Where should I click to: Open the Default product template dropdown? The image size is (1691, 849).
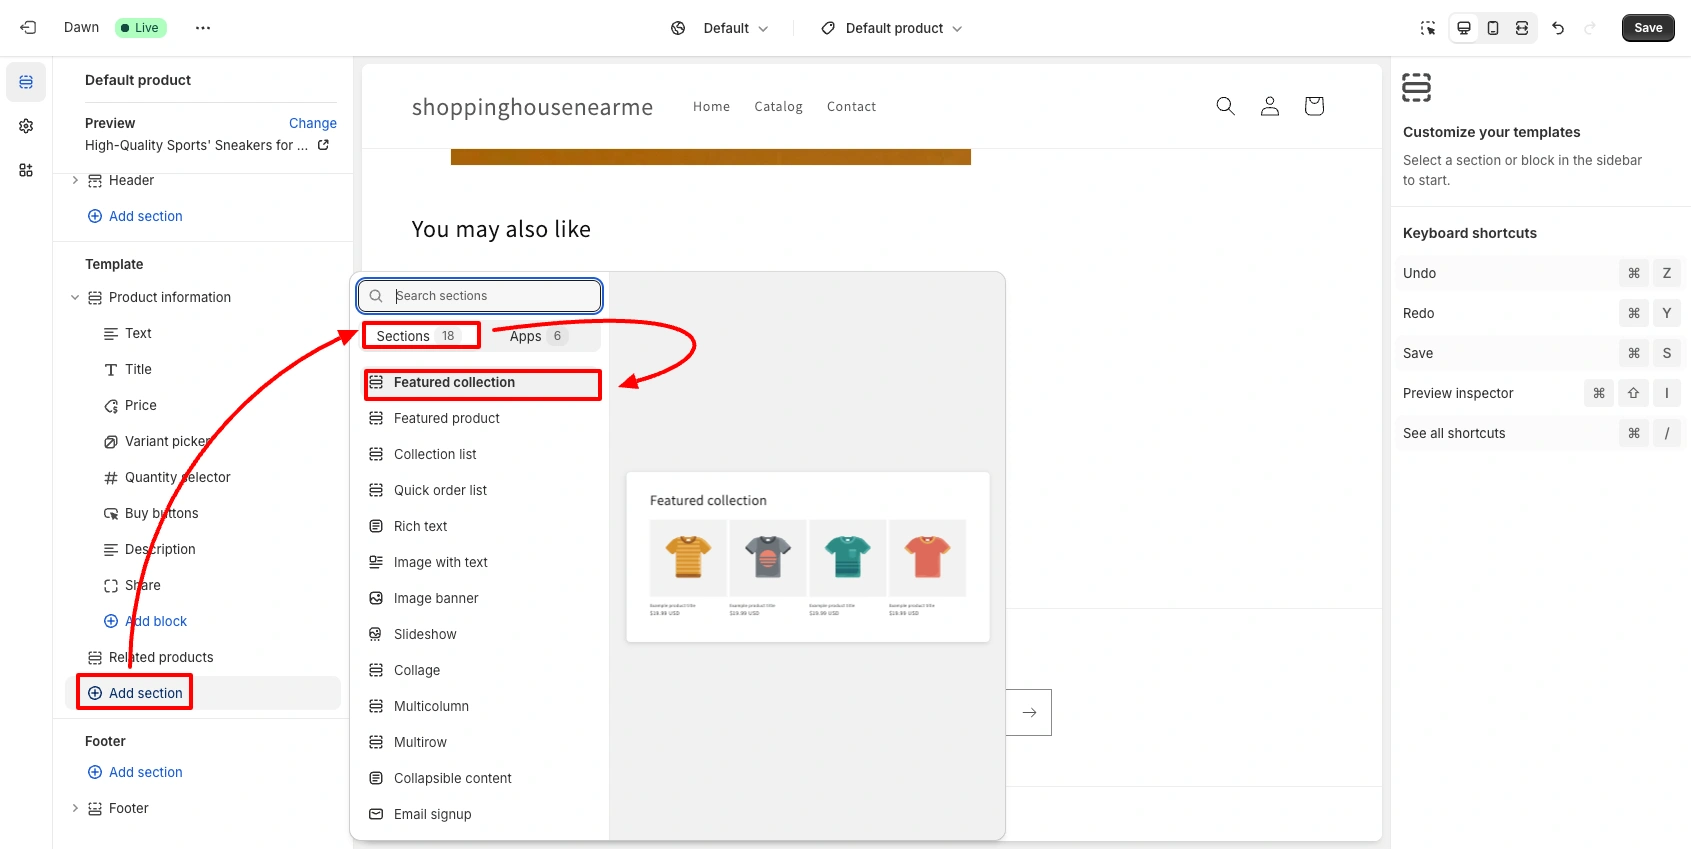892,28
